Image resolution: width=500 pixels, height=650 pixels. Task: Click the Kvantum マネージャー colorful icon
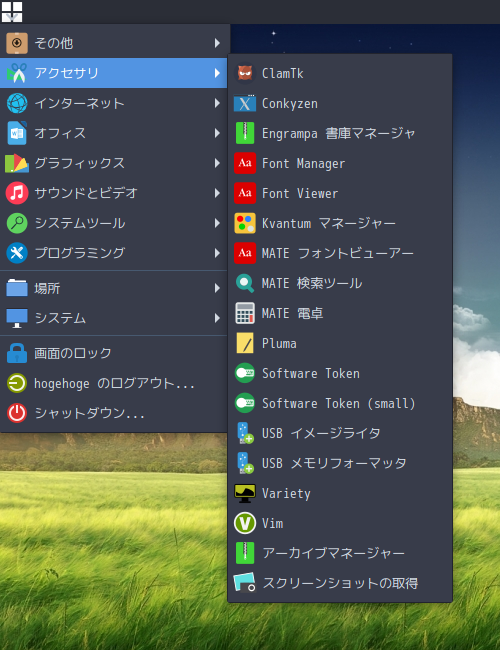[245, 223]
